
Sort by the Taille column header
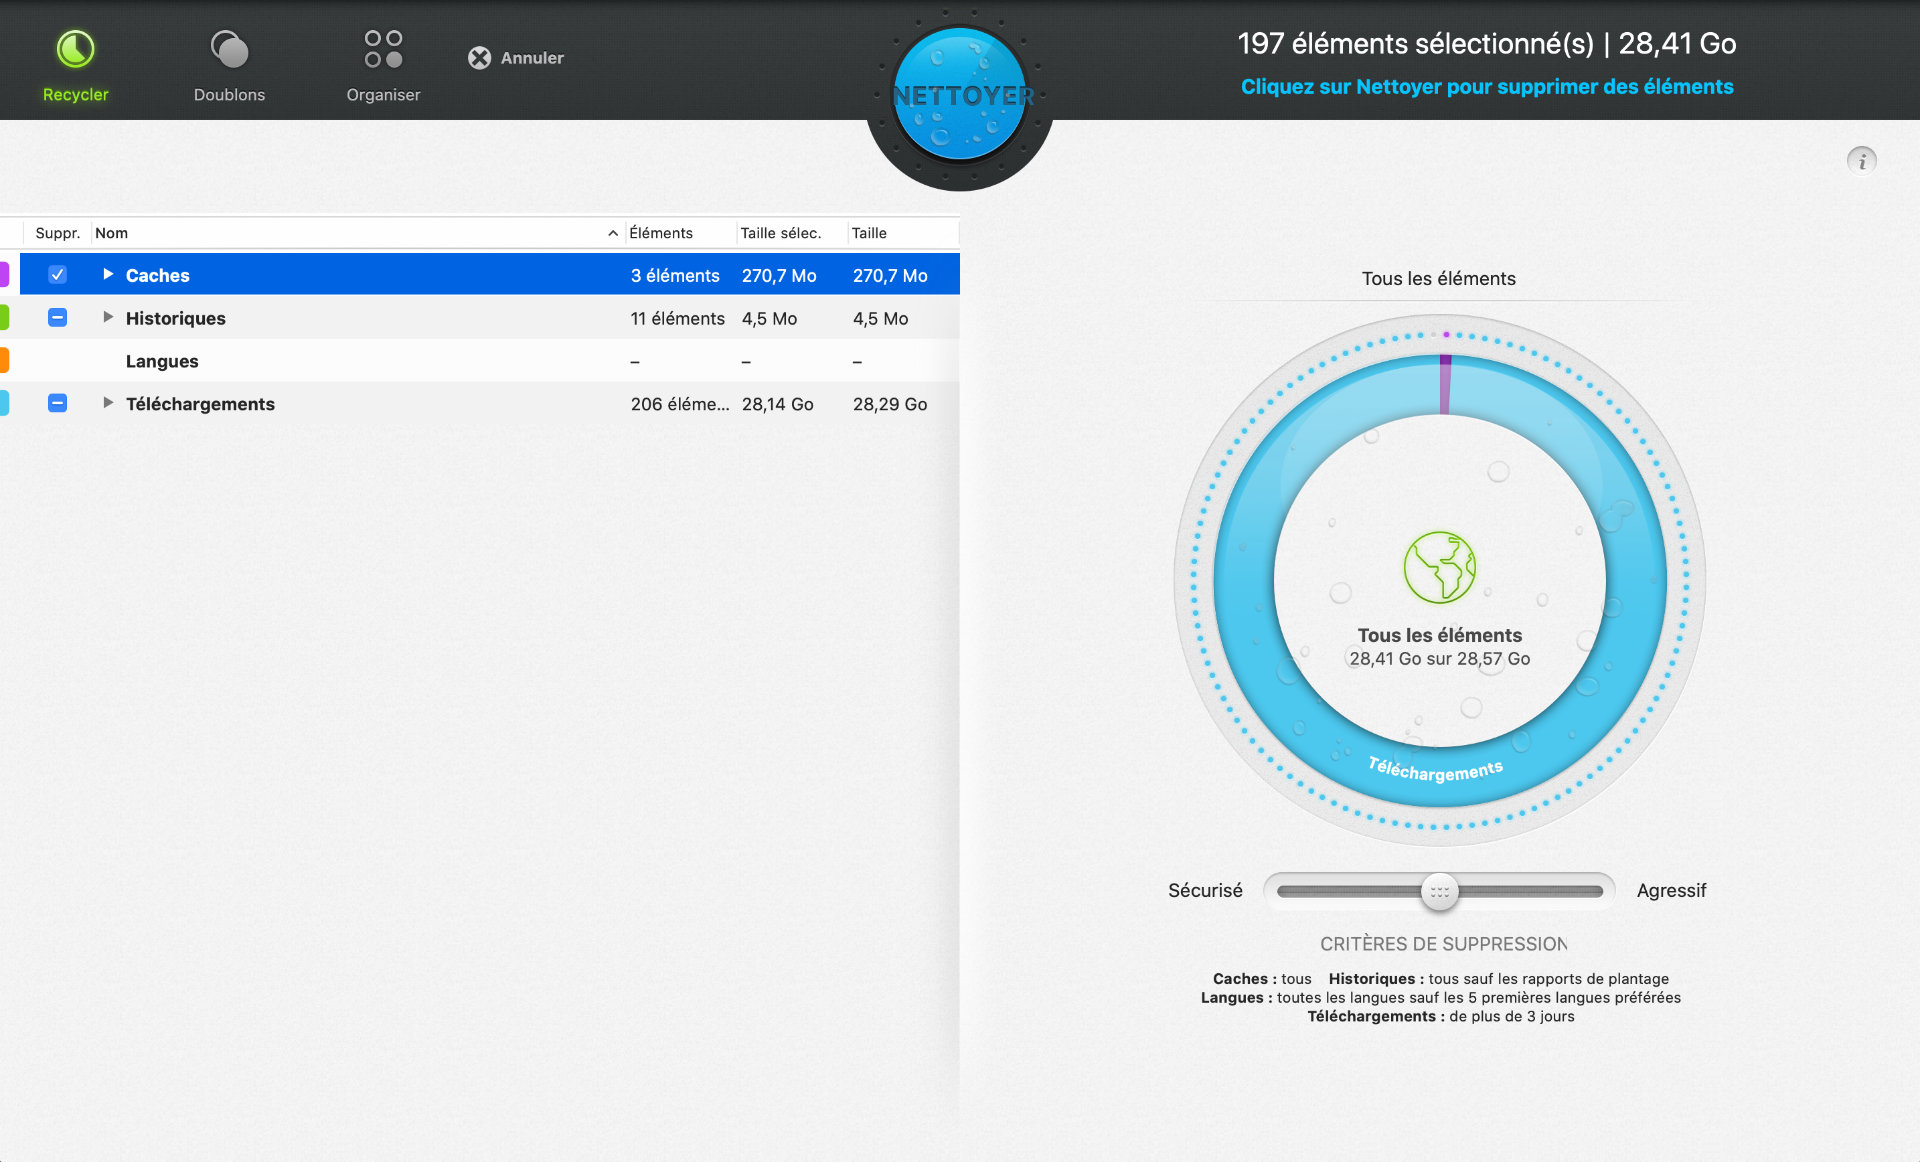(902, 233)
